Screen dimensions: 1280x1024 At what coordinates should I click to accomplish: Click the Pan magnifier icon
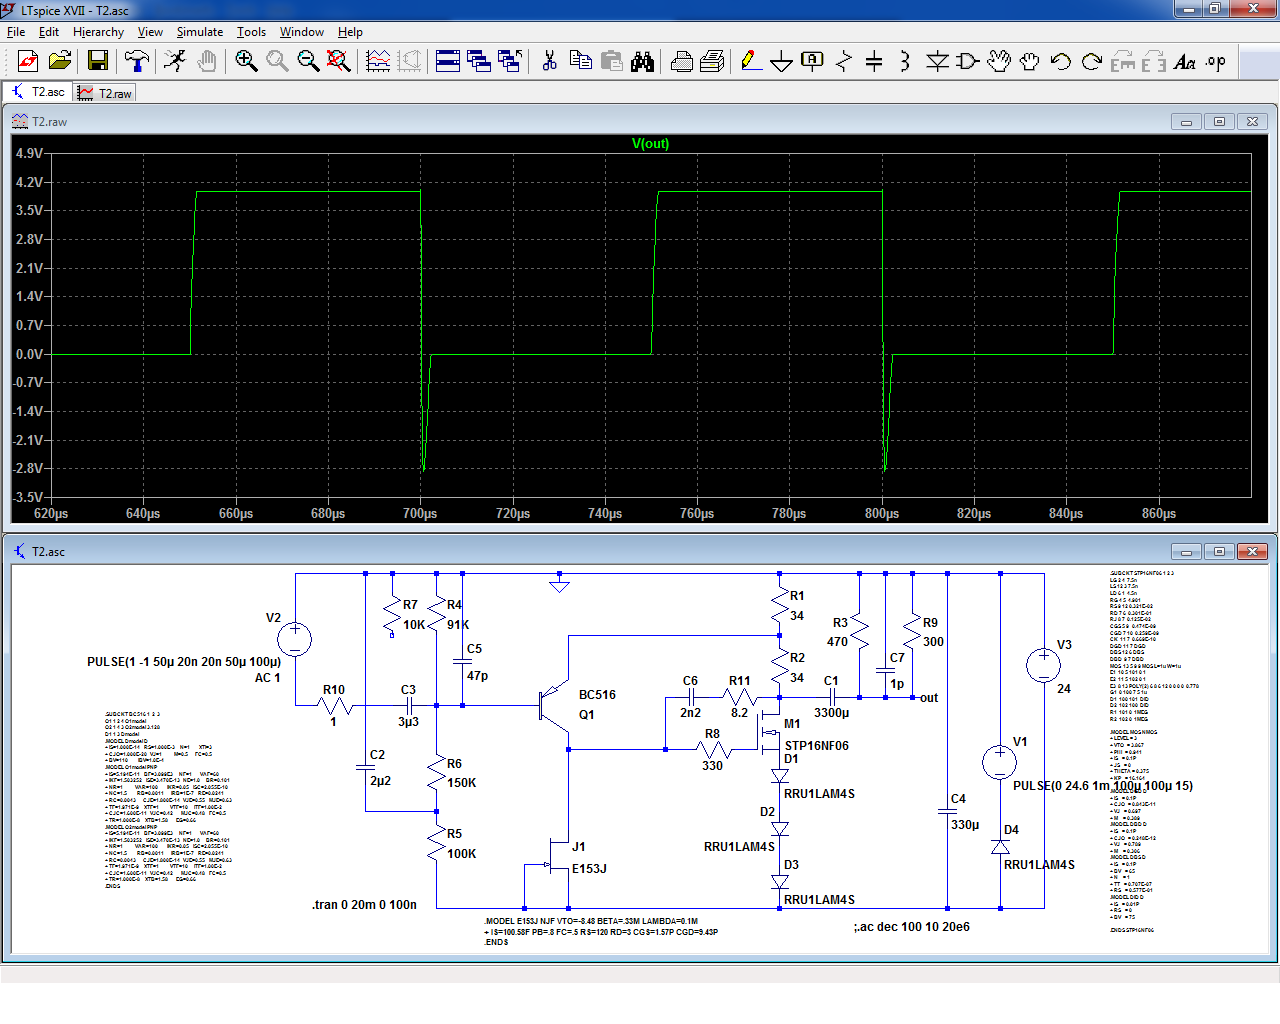[x=277, y=61]
